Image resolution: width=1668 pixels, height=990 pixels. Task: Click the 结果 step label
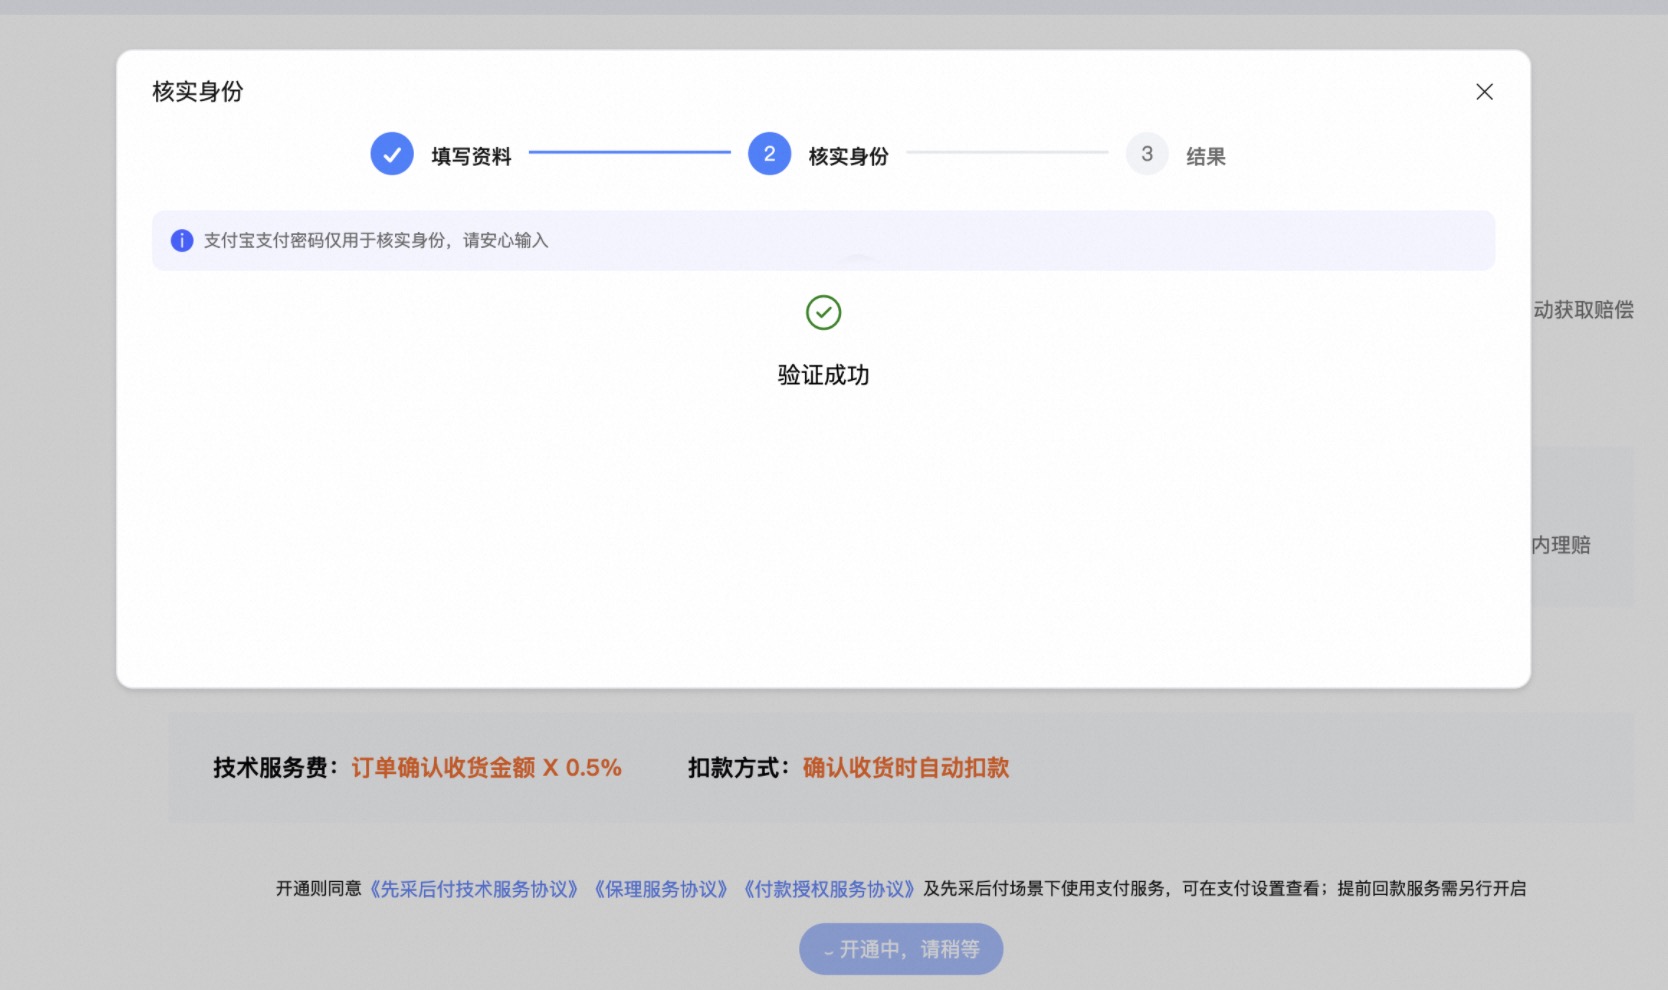pyautogui.click(x=1206, y=156)
